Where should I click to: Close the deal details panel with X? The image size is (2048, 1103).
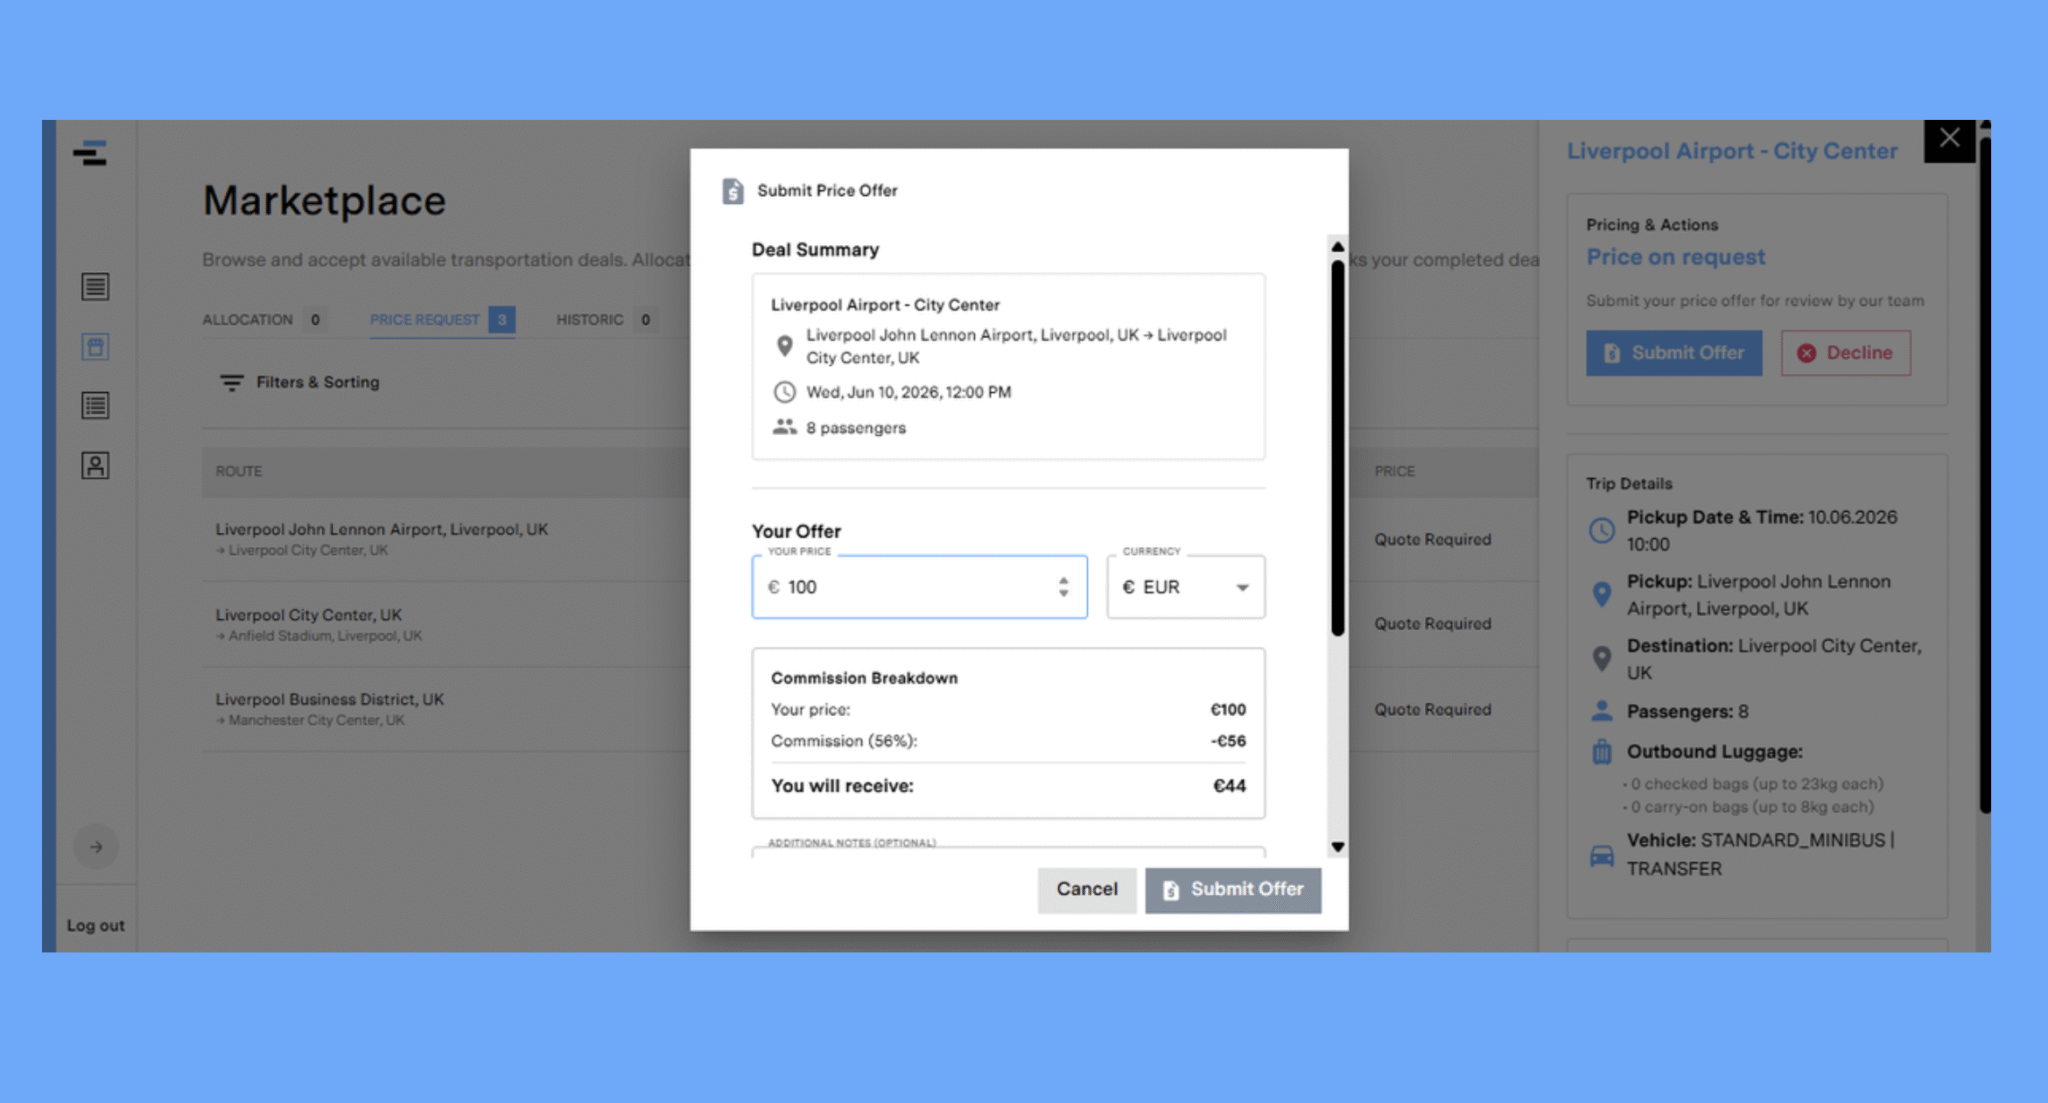coord(1949,139)
